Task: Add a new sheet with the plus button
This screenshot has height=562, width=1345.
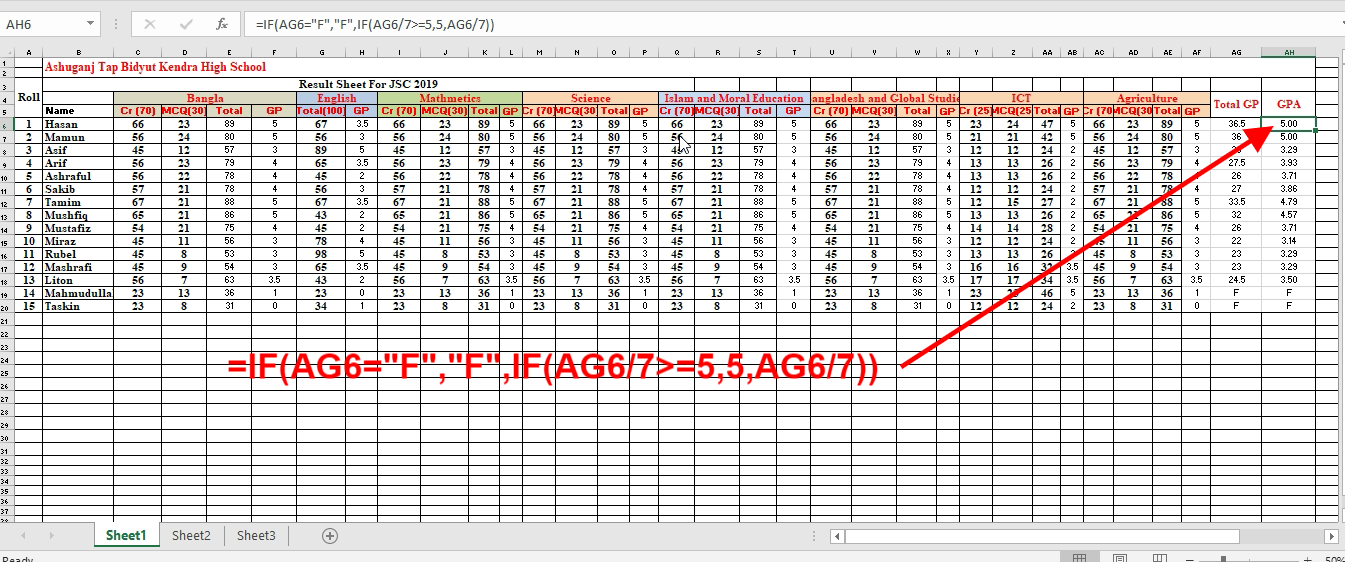Action: [x=331, y=536]
